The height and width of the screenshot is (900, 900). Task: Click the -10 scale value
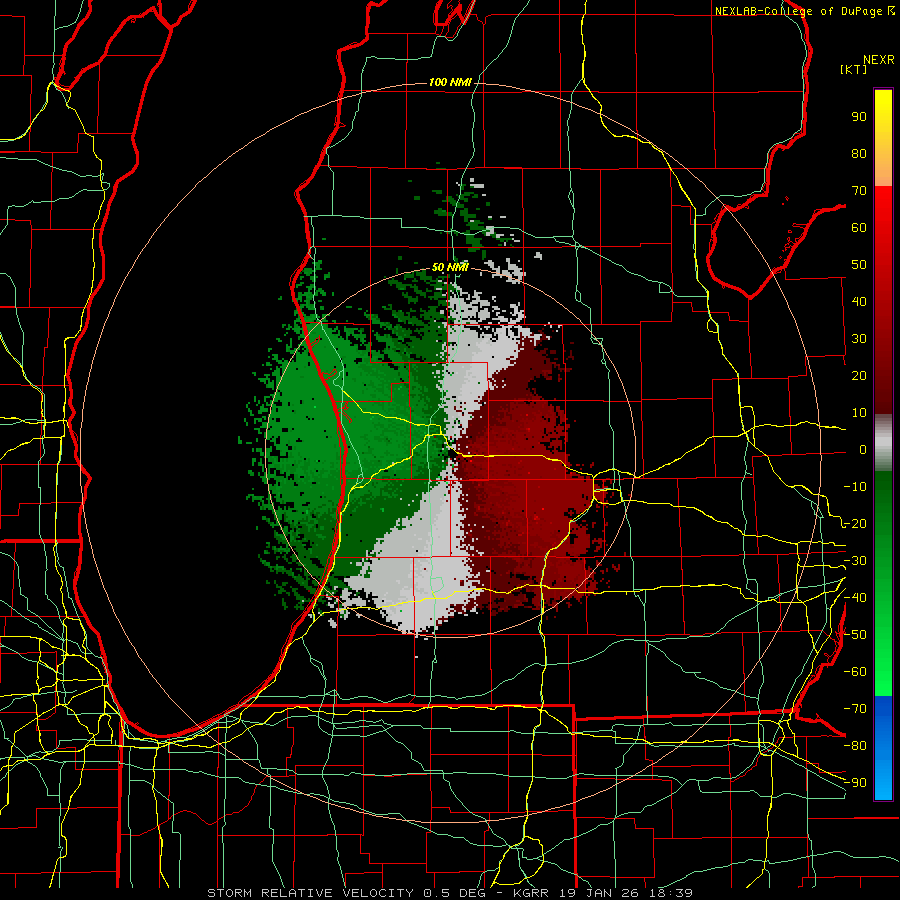pos(855,487)
